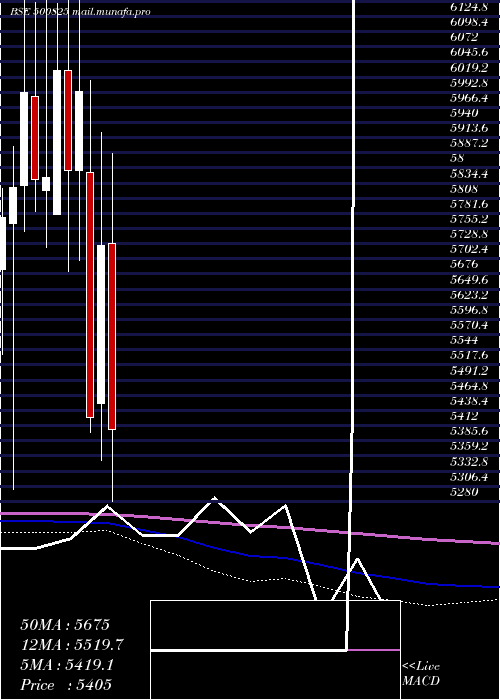
Task: Click the 5992.8 price axis label
Action: (469, 83)
